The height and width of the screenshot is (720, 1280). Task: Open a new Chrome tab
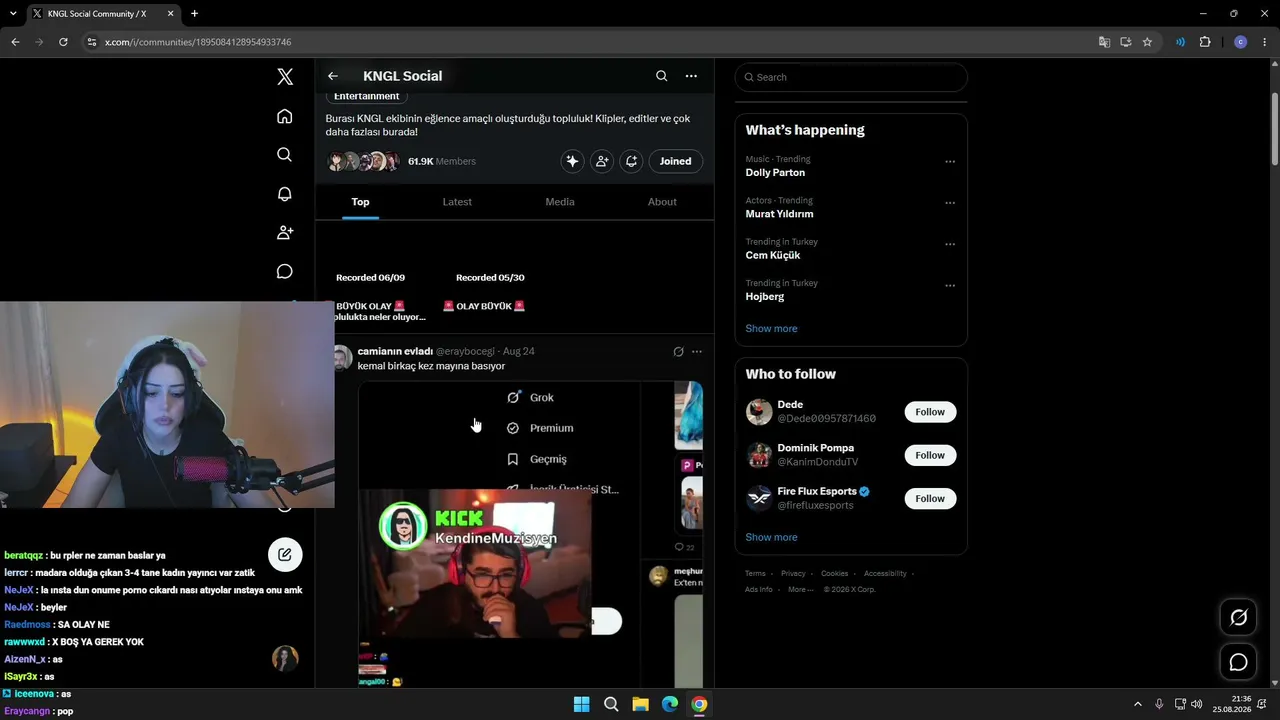click(x=194, y=14)
